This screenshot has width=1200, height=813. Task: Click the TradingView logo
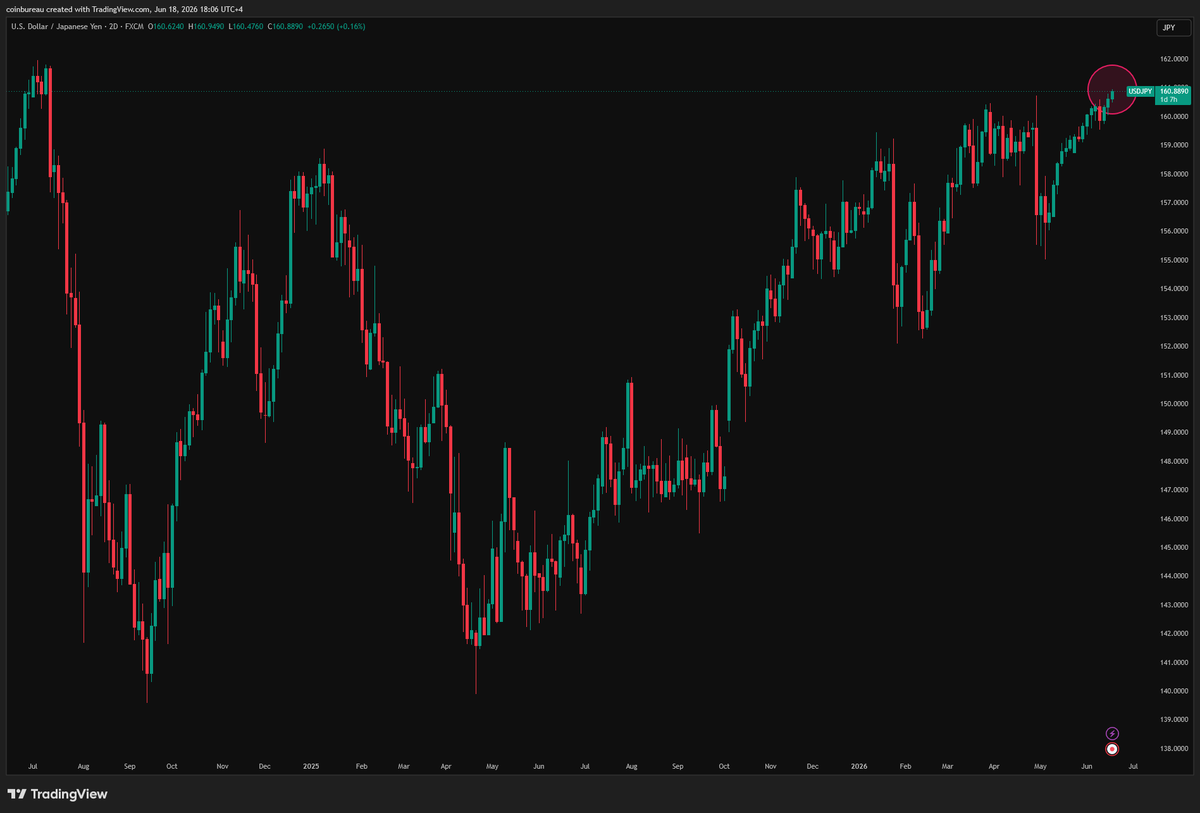pos(57,794)
